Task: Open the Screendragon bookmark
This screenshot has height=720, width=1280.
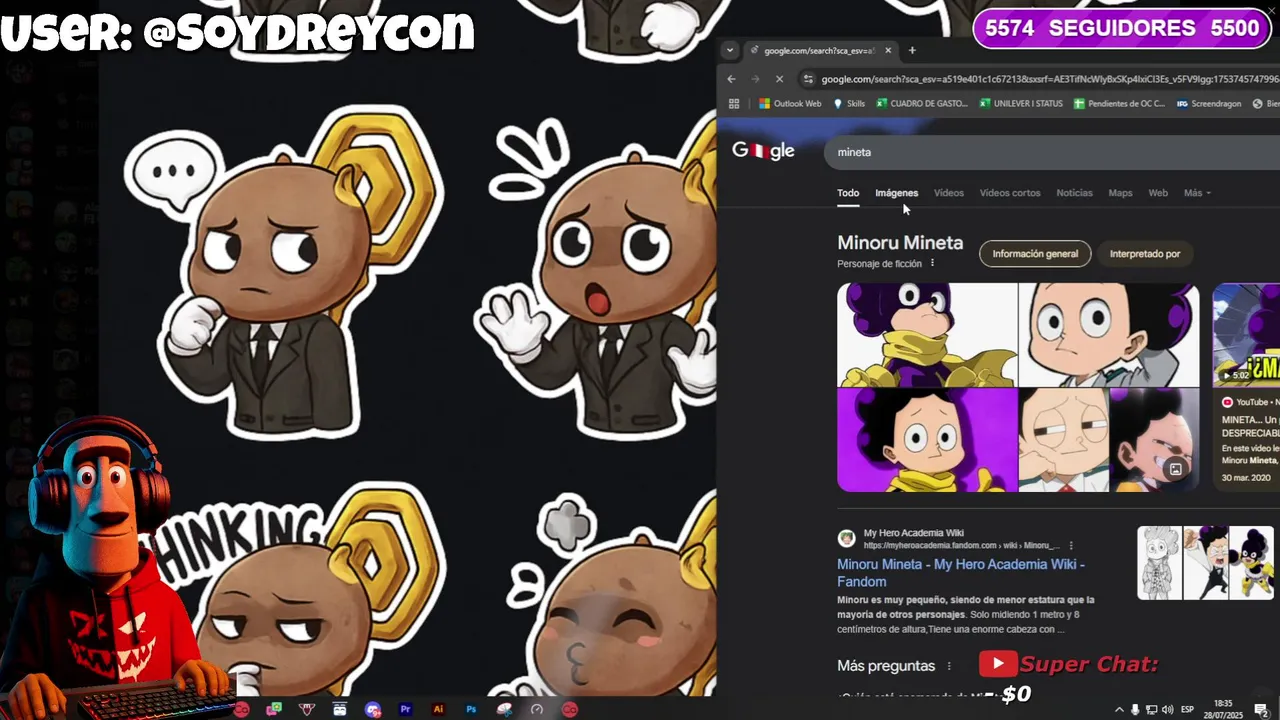Action: [x=1209, y=103]
